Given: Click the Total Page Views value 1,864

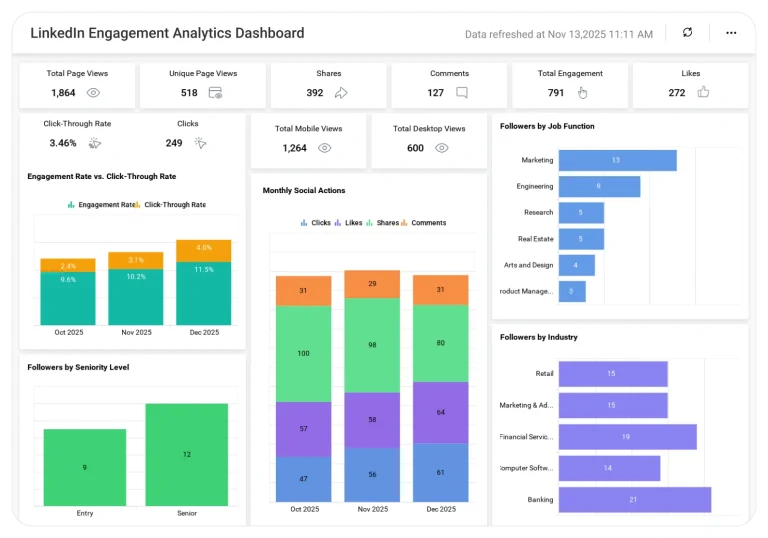Looking at the screenshot, I should 63,93.
